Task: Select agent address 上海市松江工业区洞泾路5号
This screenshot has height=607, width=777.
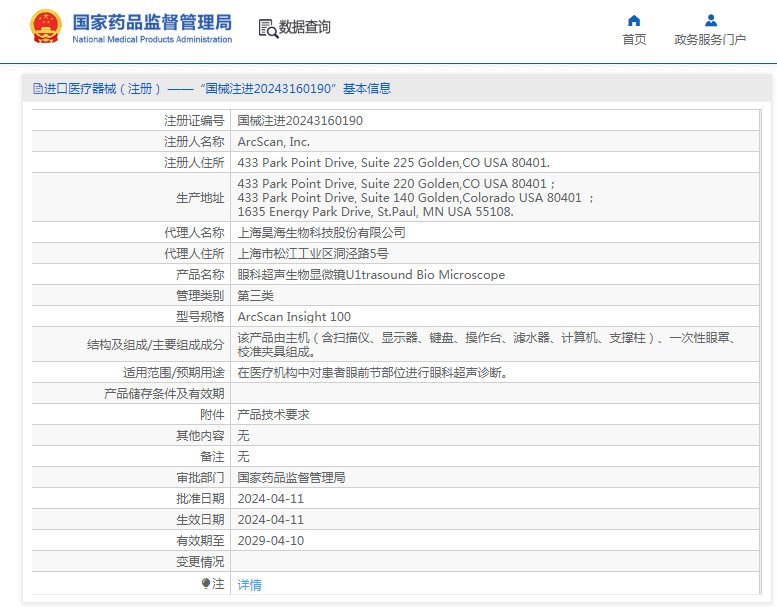Action: point(313,254)
